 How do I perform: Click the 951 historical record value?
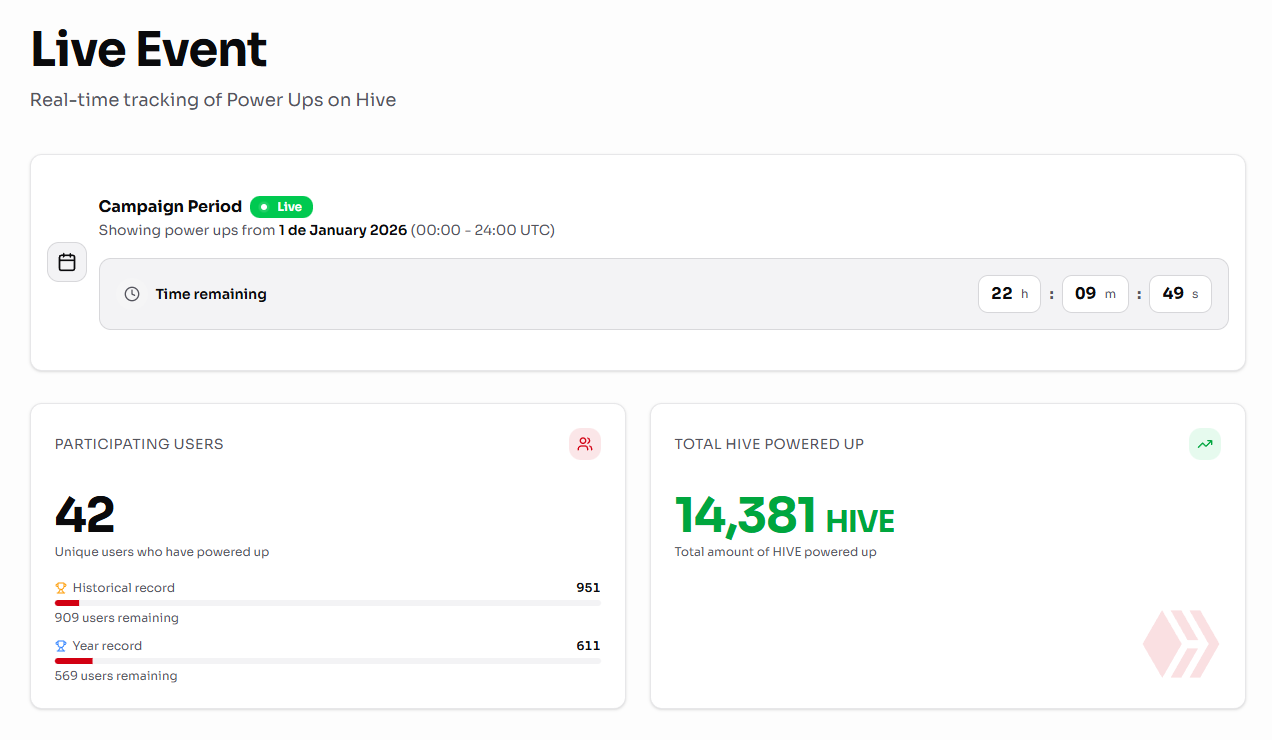tap(588, 588)
